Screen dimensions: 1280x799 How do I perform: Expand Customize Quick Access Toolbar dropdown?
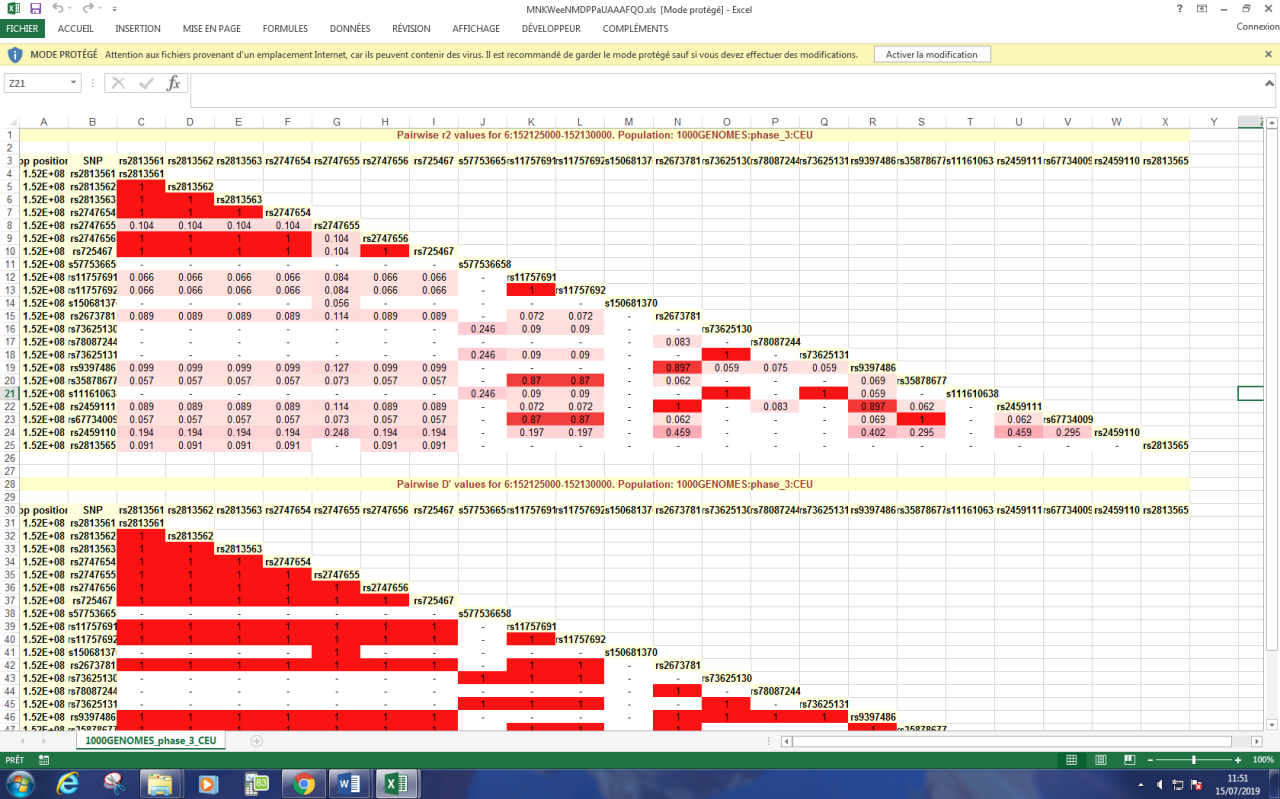coord(104,9)
